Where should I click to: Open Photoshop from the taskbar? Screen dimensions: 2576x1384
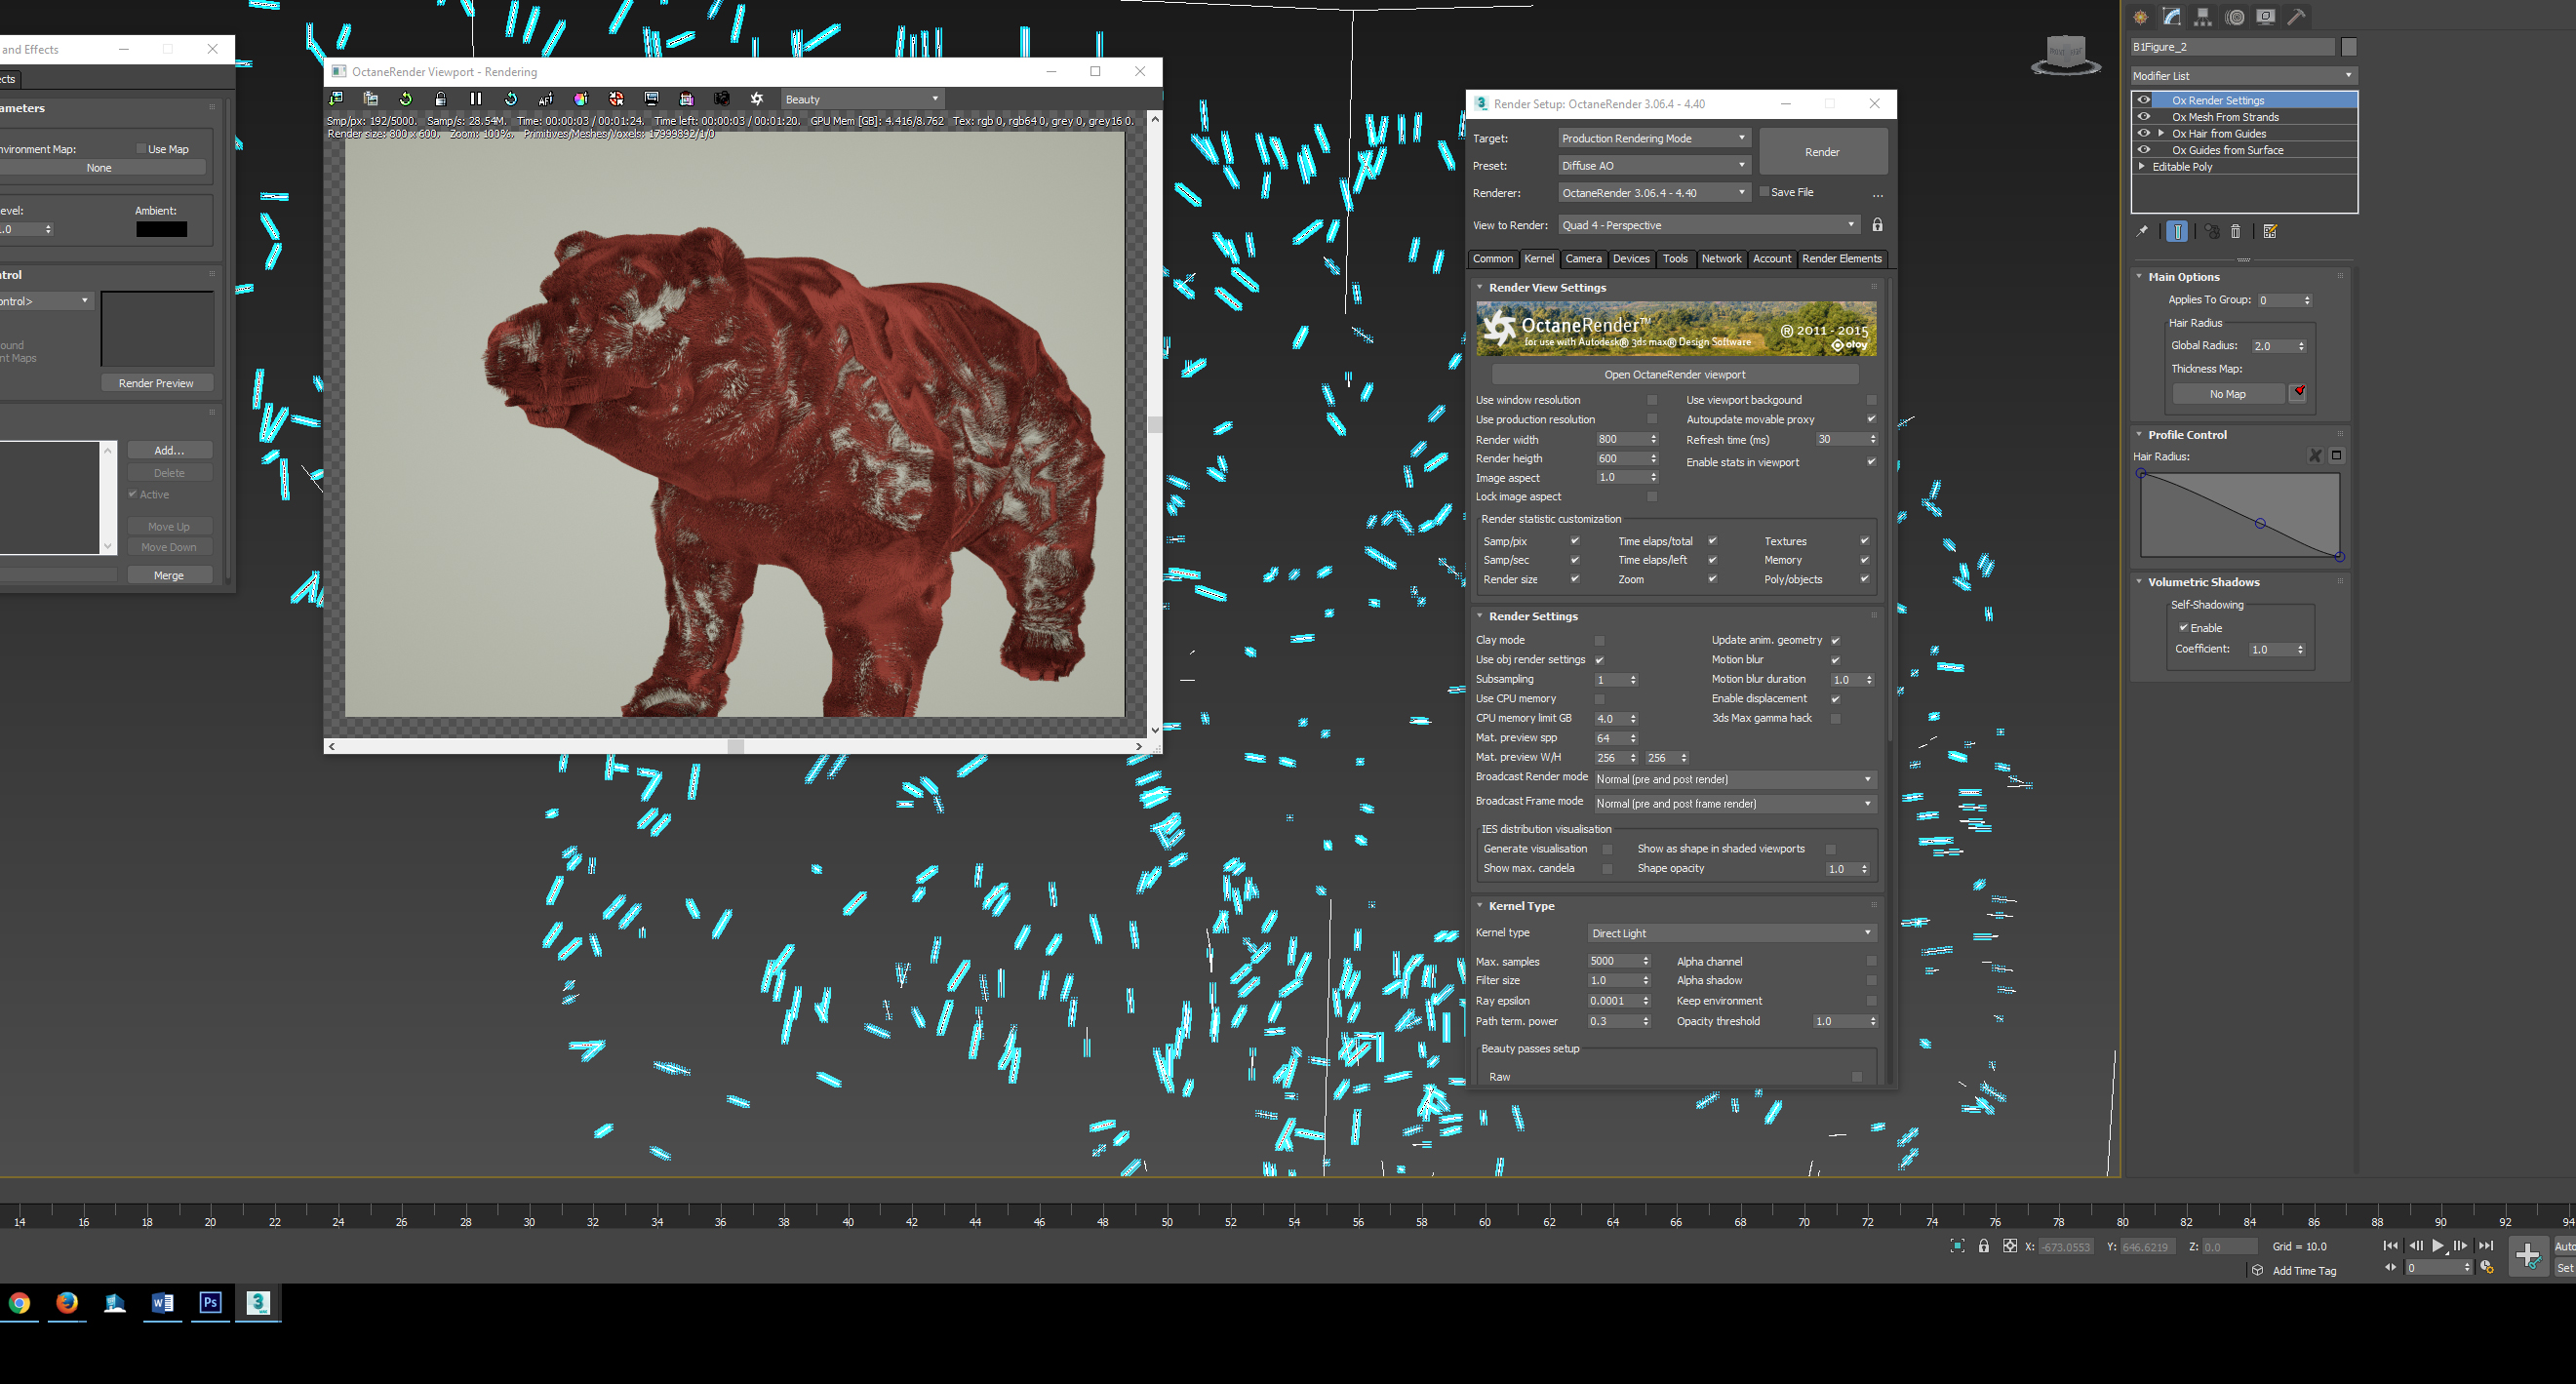coord(210,1303)
